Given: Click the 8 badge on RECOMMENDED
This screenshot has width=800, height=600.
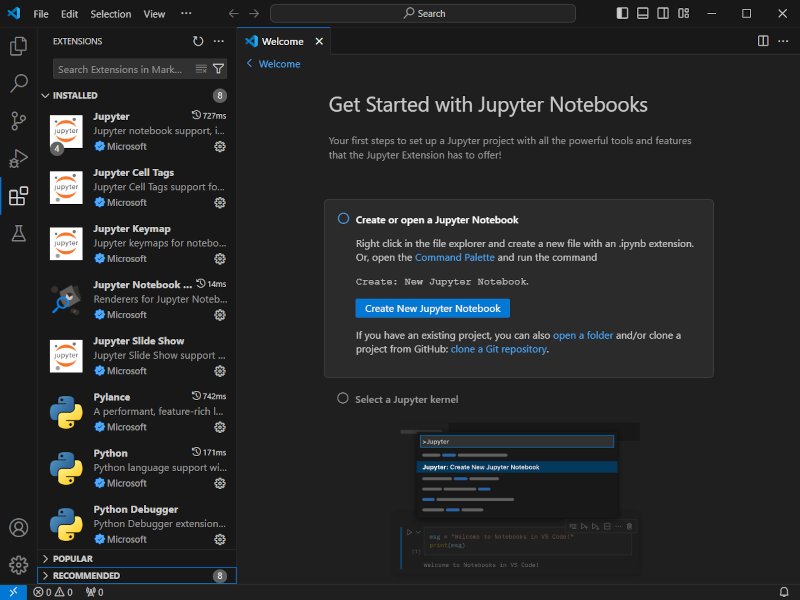Looking at the screenshot, I should [220, 576].
